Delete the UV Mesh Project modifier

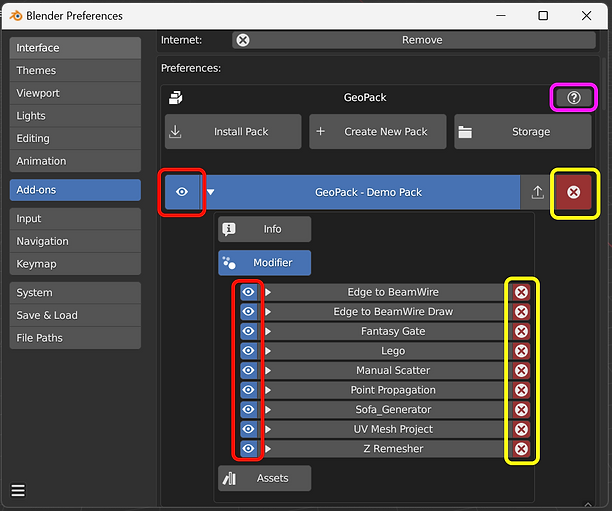tap(521, 429)
